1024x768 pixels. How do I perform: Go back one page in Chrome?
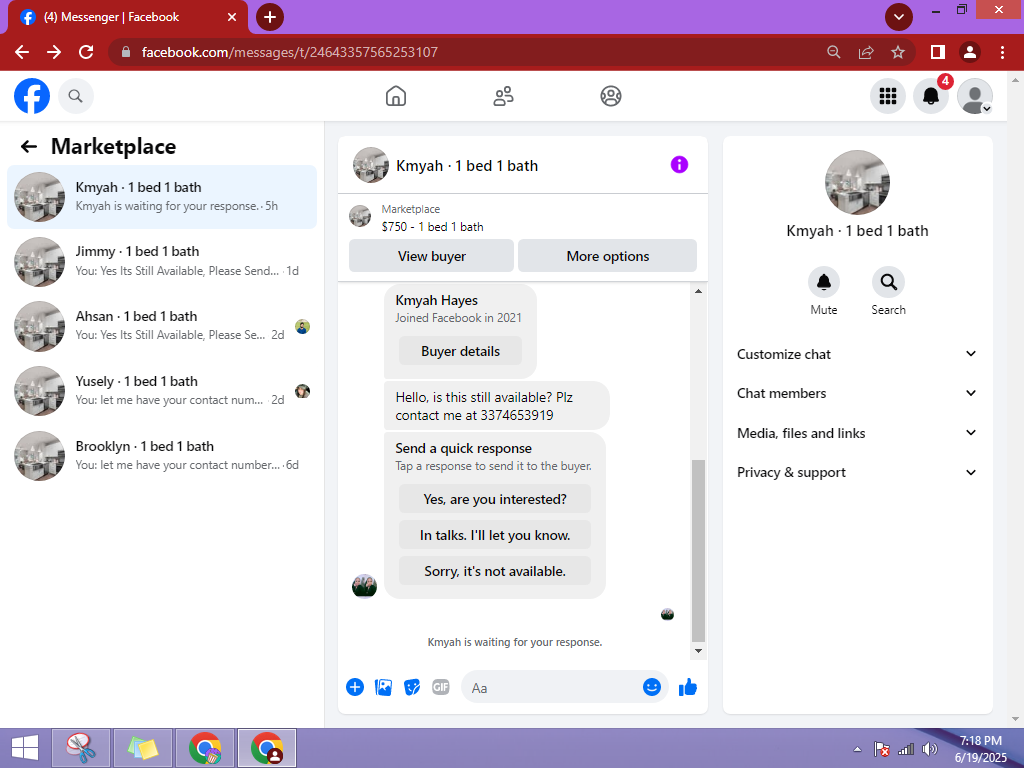(x=22, y=52)
